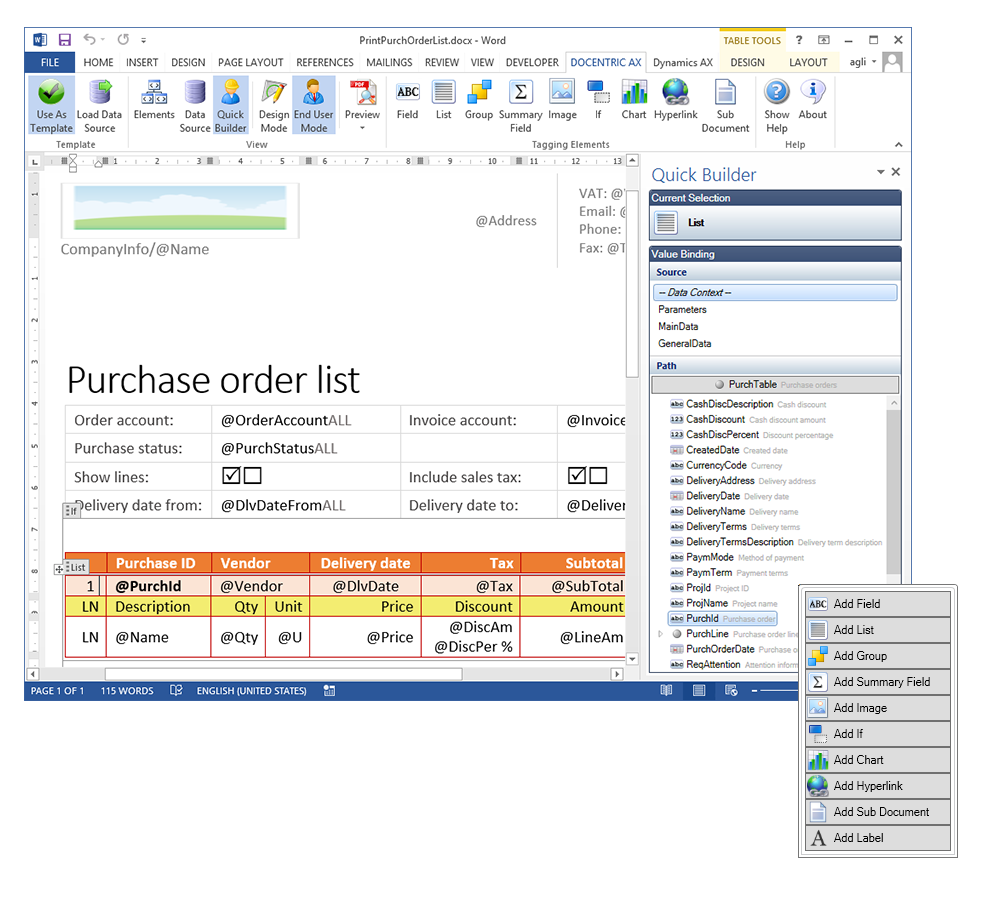The height and width of the screenshot is (900, 1000).
Task: Undo the last action in title bar
Action: pyautogui.click(x=89, y=40)
